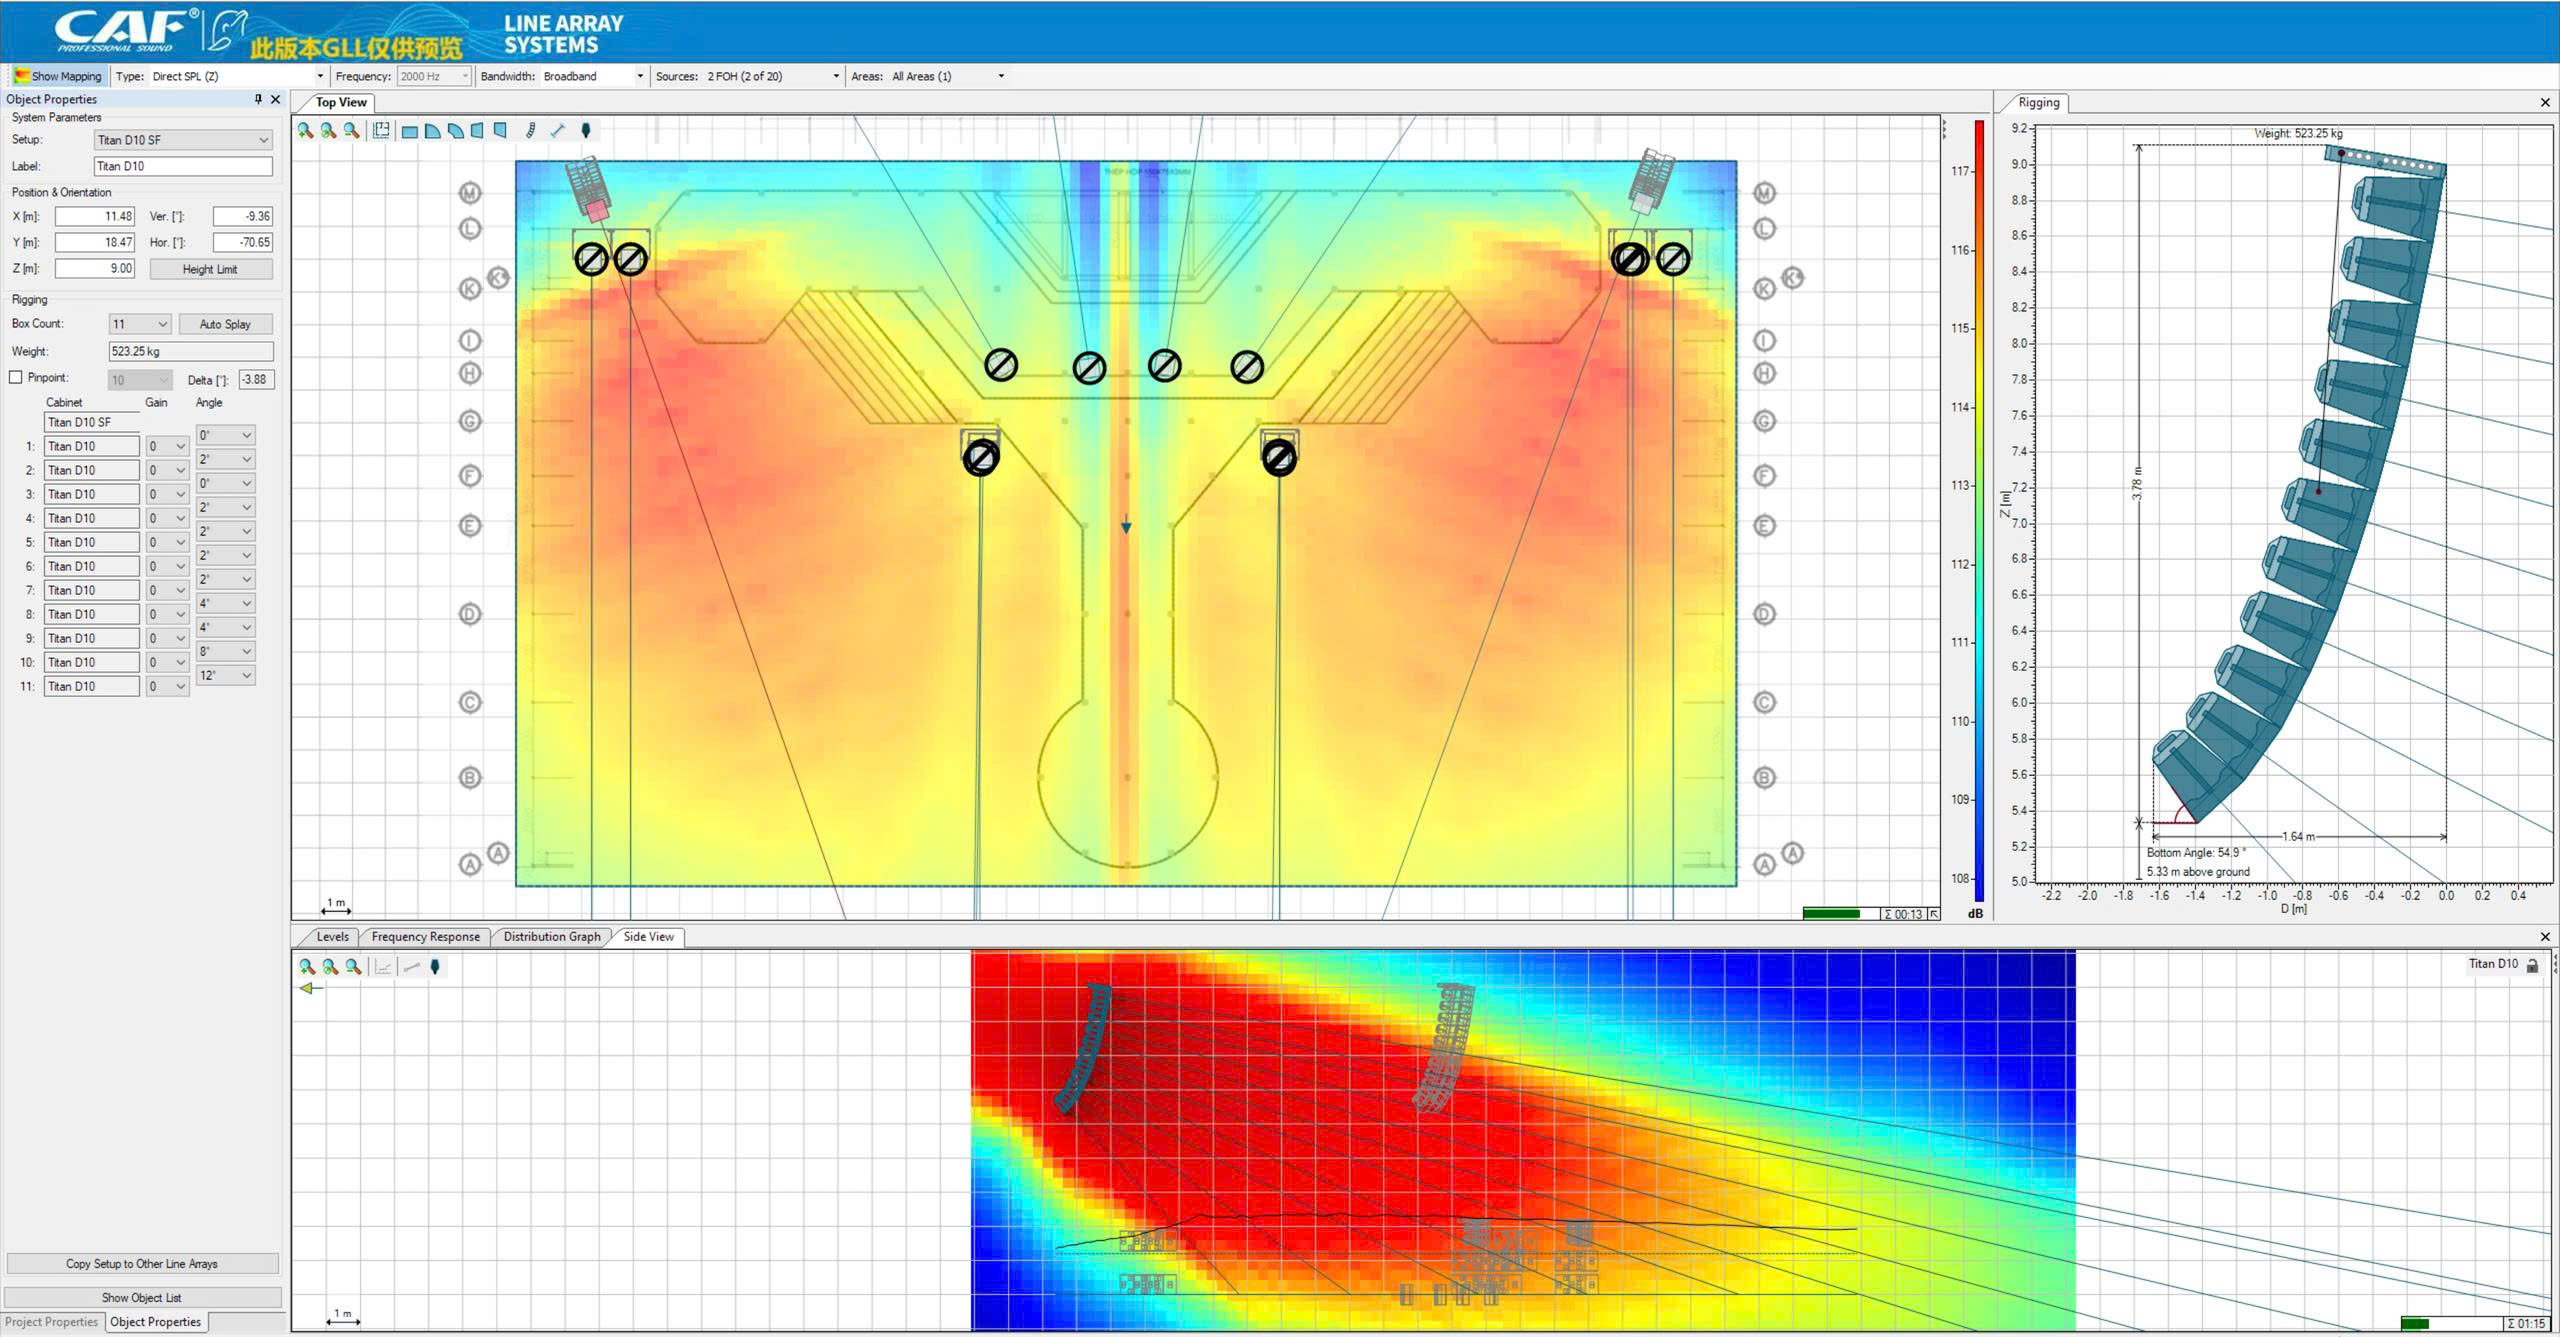Switch to the Levels tab
Screen dimensions: 2560x1337
[x=332, y=937]
